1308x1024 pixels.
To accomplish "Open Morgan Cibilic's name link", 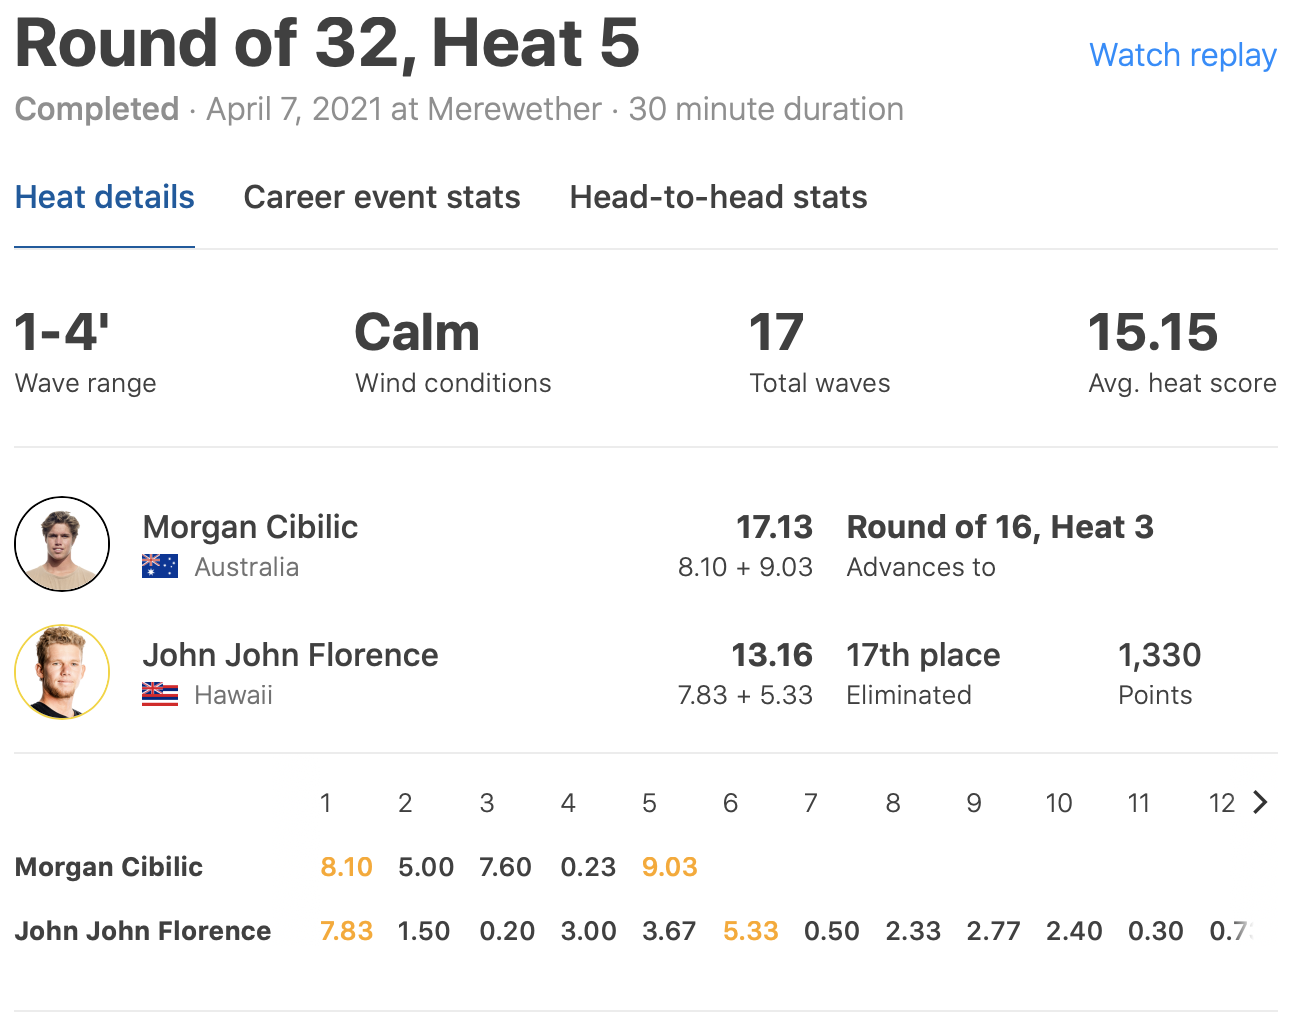I will [x=250, y=527].
